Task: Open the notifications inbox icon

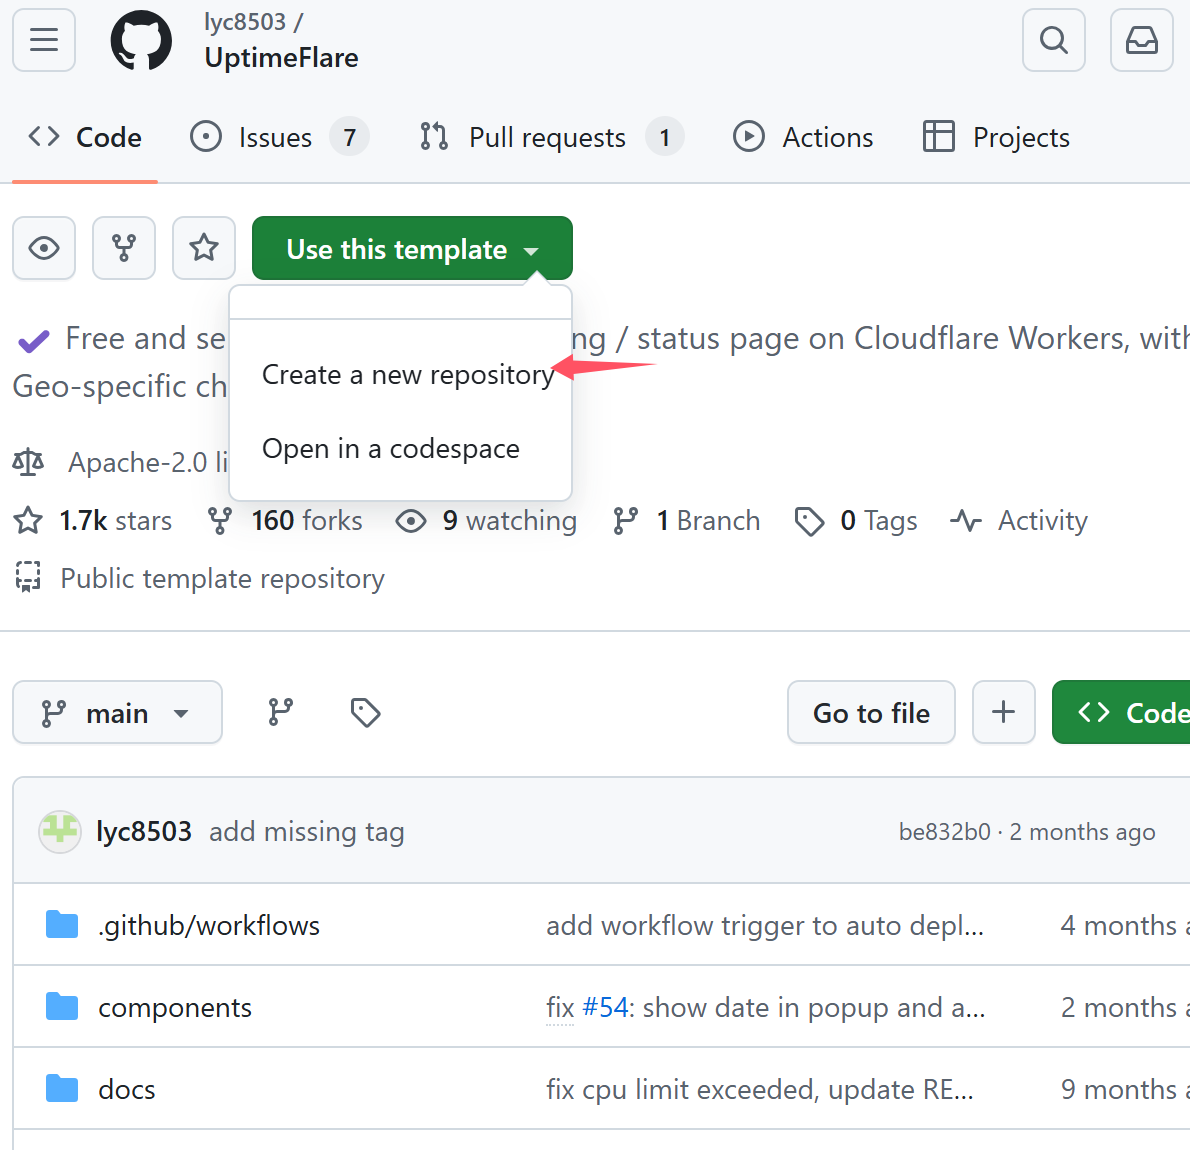Action: tap(1141, 40)
